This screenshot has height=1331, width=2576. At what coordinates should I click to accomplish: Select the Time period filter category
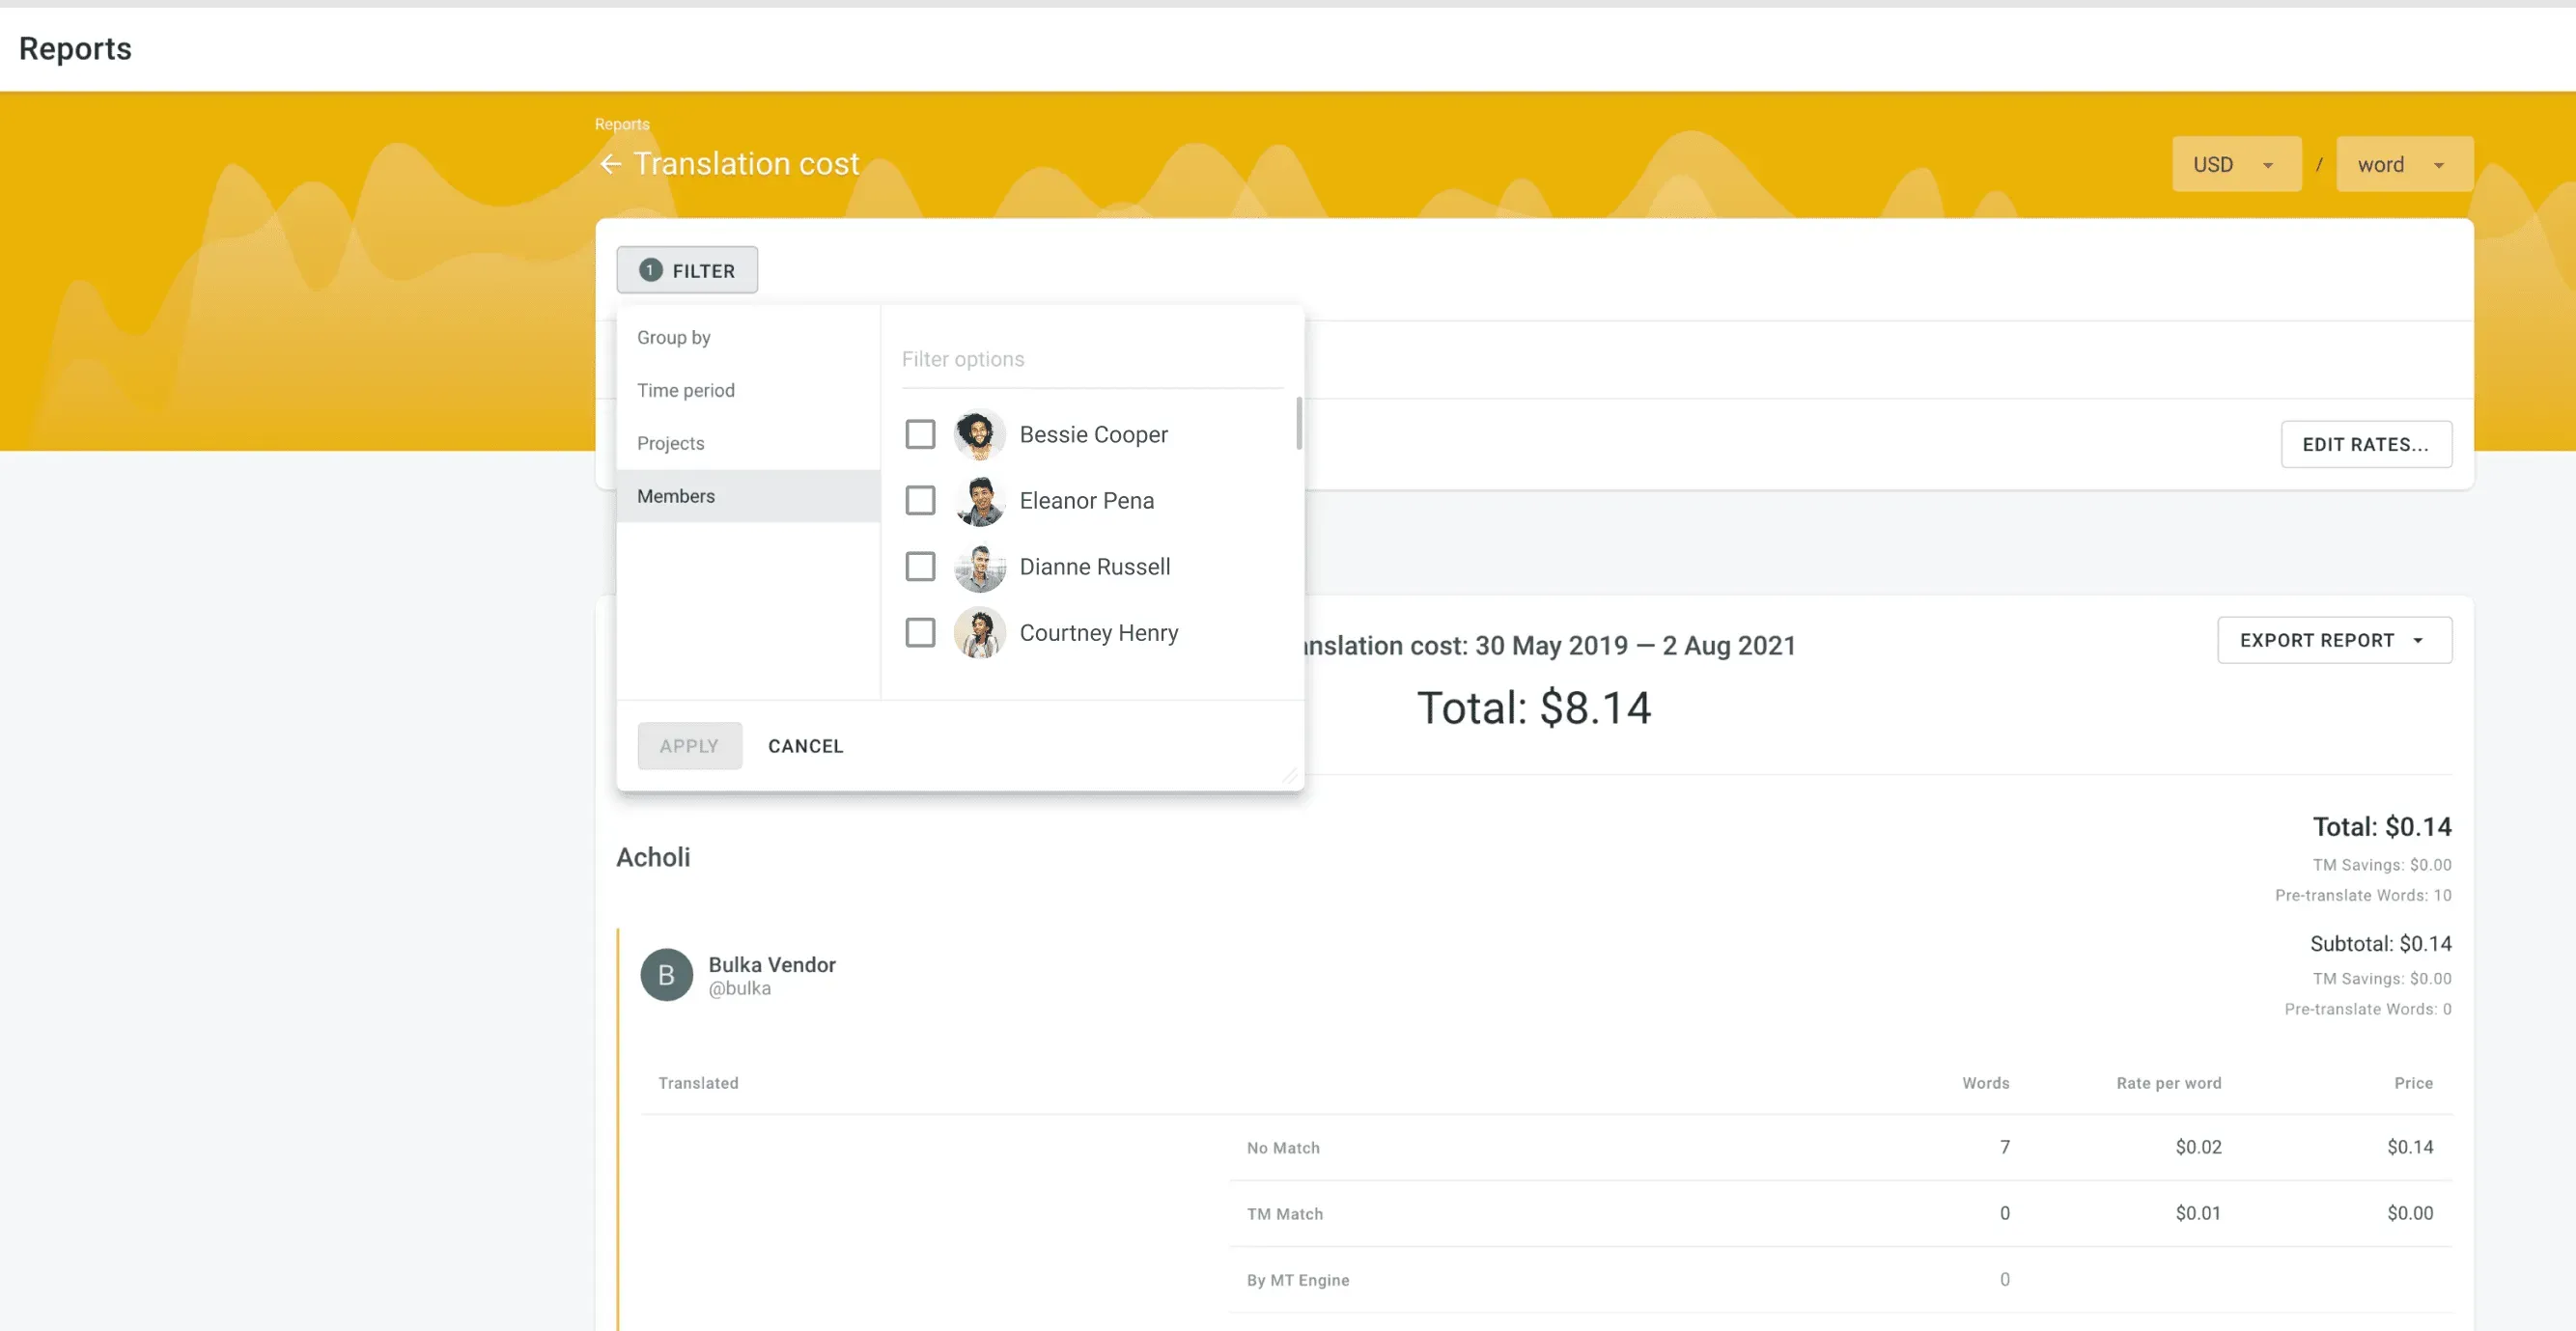point(686,390)
